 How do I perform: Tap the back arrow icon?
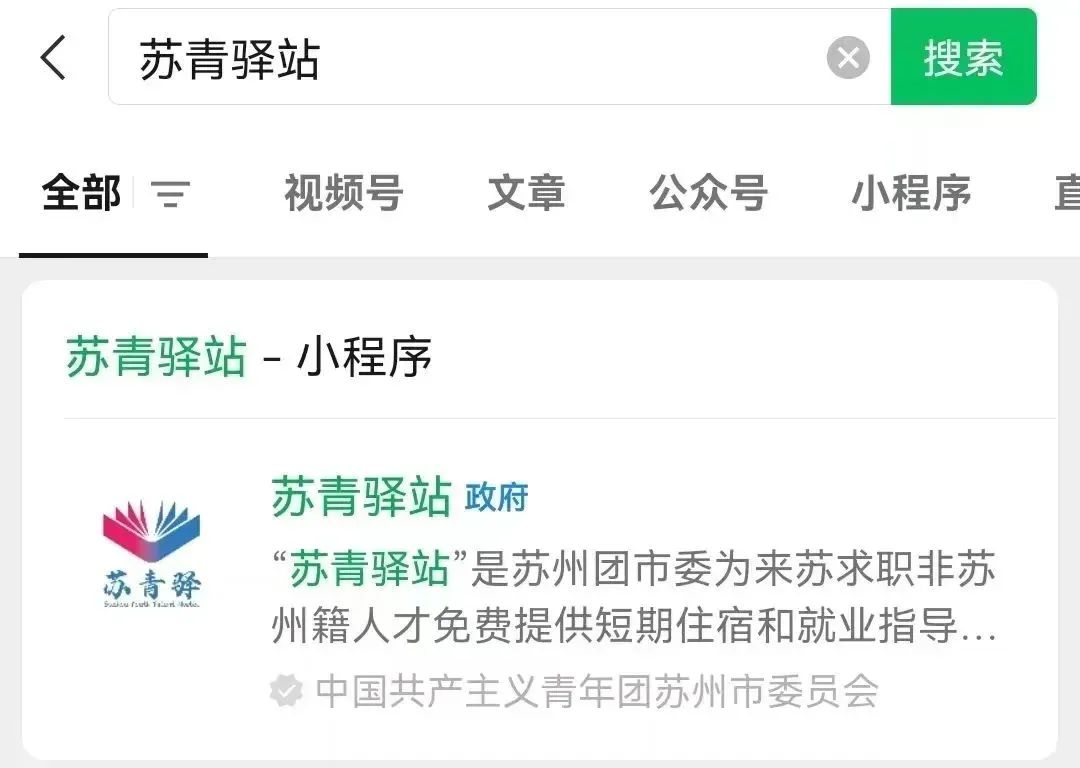53,58
